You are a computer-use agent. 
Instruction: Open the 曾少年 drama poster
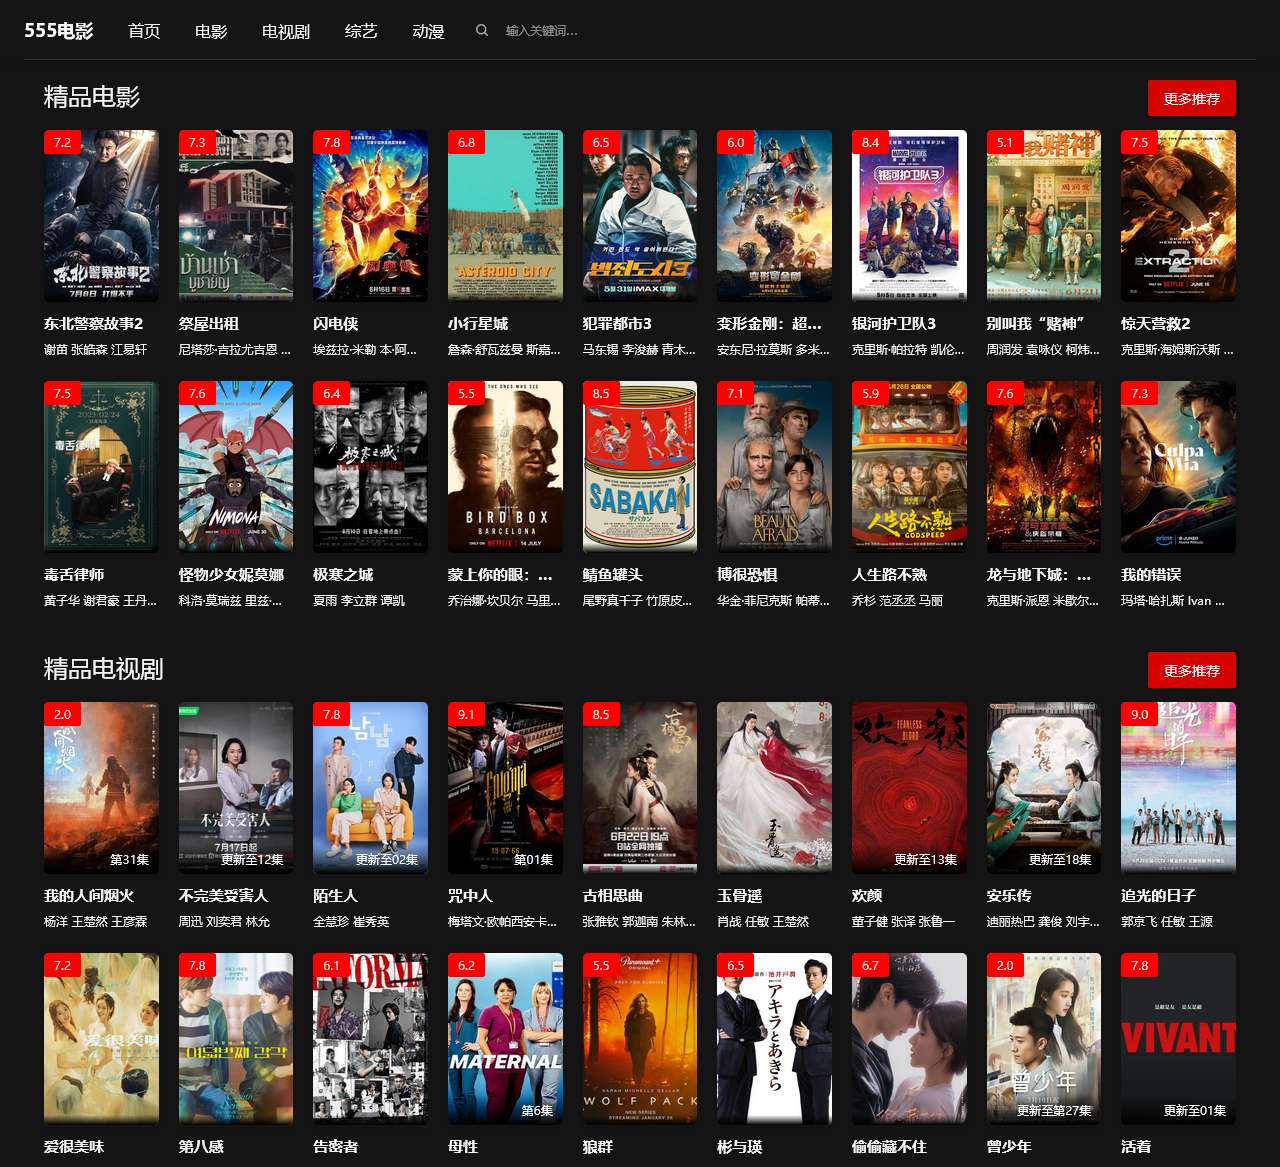(x=1044, y=1039)
